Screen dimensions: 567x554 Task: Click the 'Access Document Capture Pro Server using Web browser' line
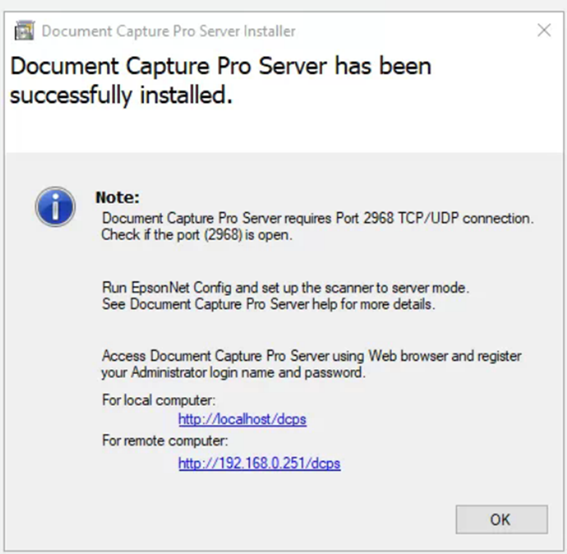[312, 356]
